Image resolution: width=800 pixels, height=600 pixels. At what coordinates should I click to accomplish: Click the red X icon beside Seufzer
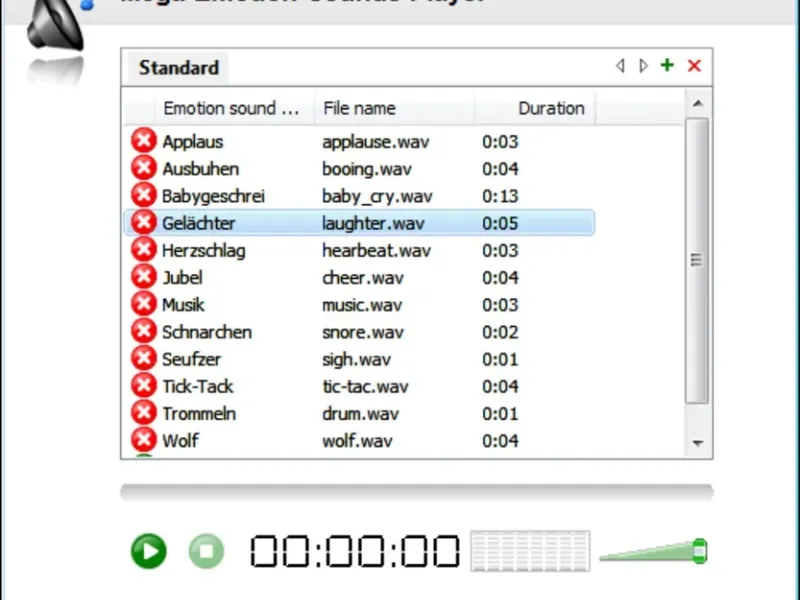coord(144,359)
